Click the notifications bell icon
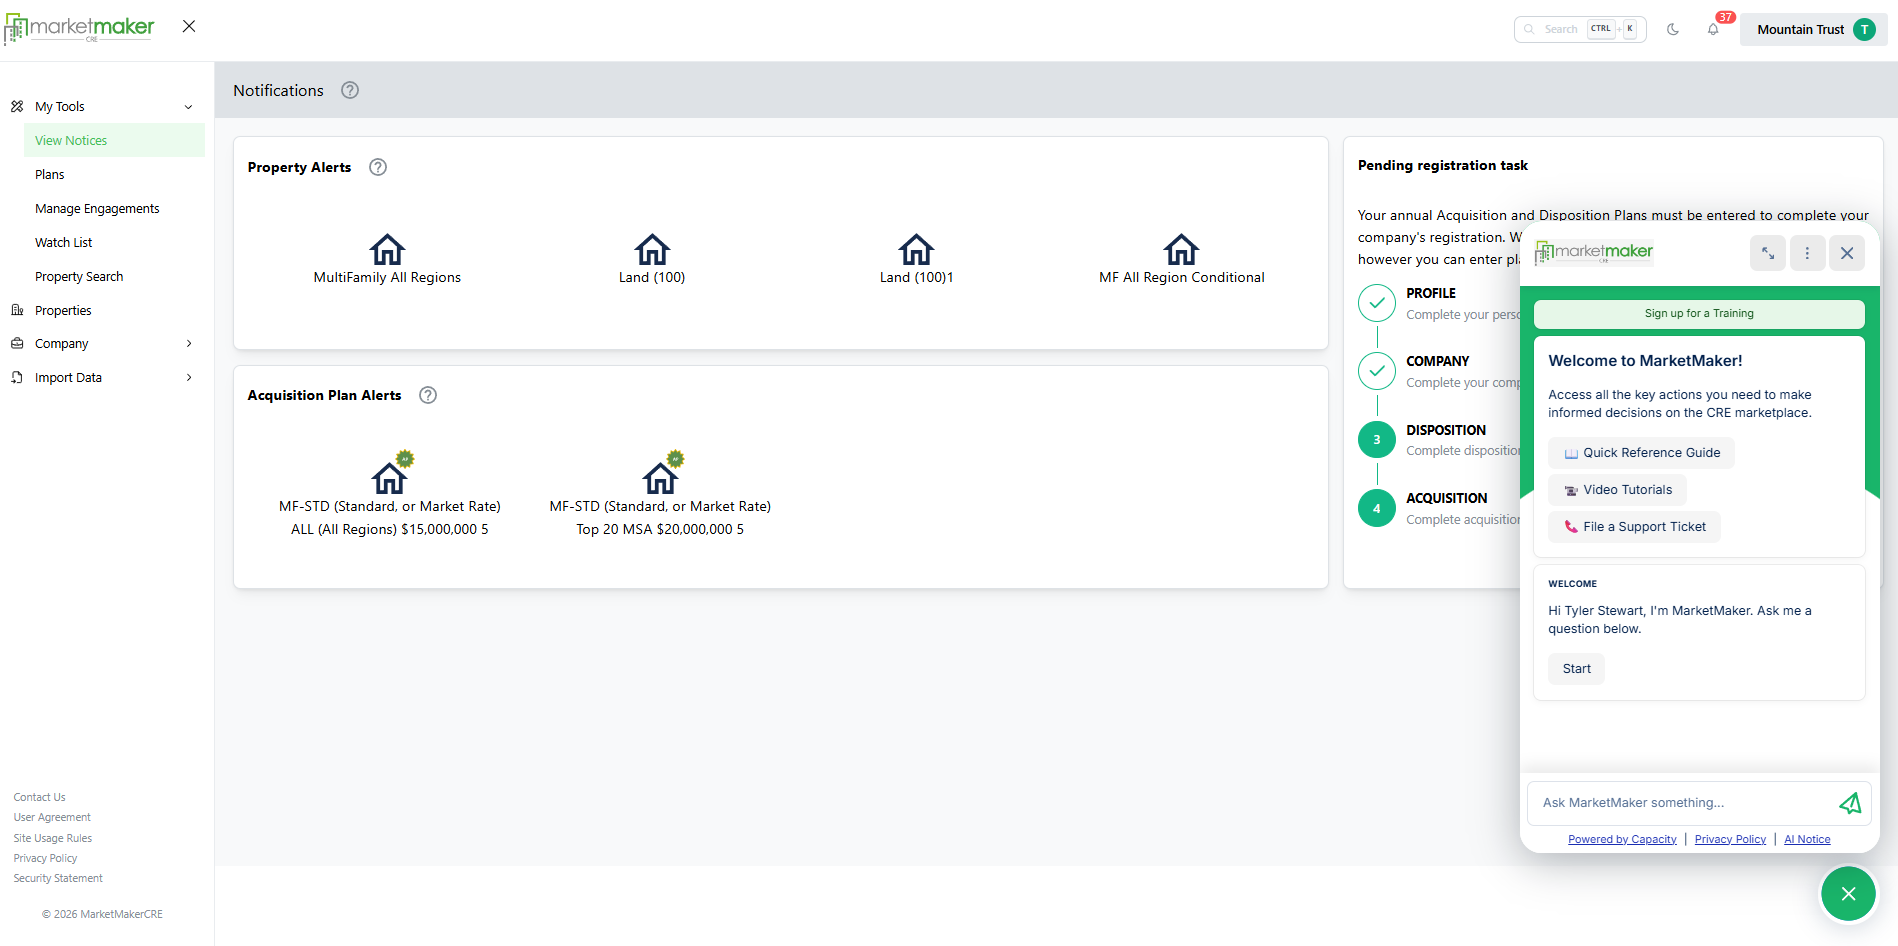 (1713, 30)
